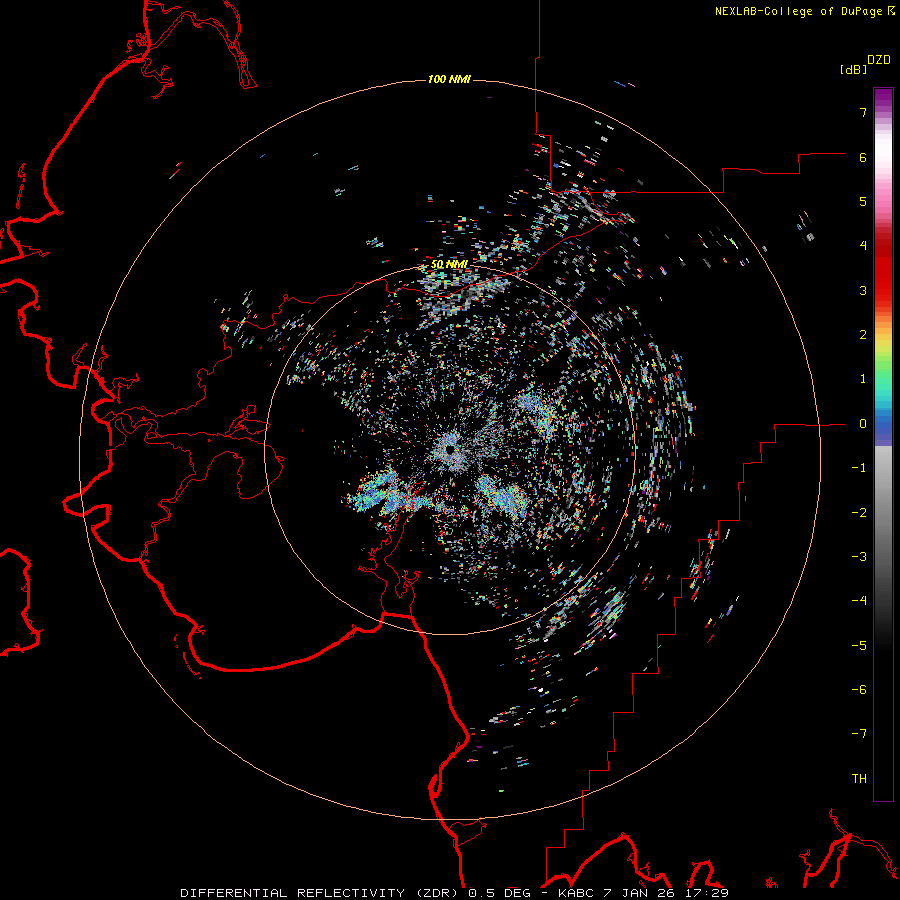Click the black radar site dot at the center
Screen dimensions: 900x900
pyautogui.click(x=450, y=449)
